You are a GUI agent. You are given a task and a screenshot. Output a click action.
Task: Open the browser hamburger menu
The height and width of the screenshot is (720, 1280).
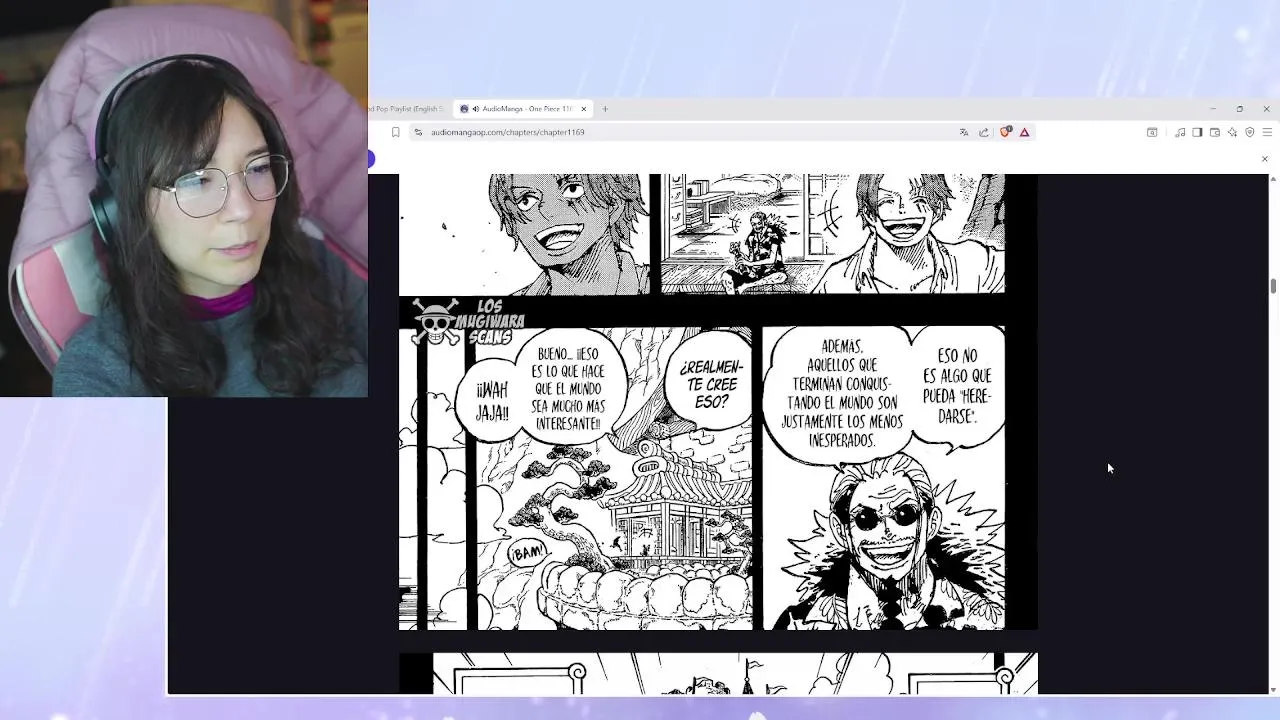pos(1266,132)
